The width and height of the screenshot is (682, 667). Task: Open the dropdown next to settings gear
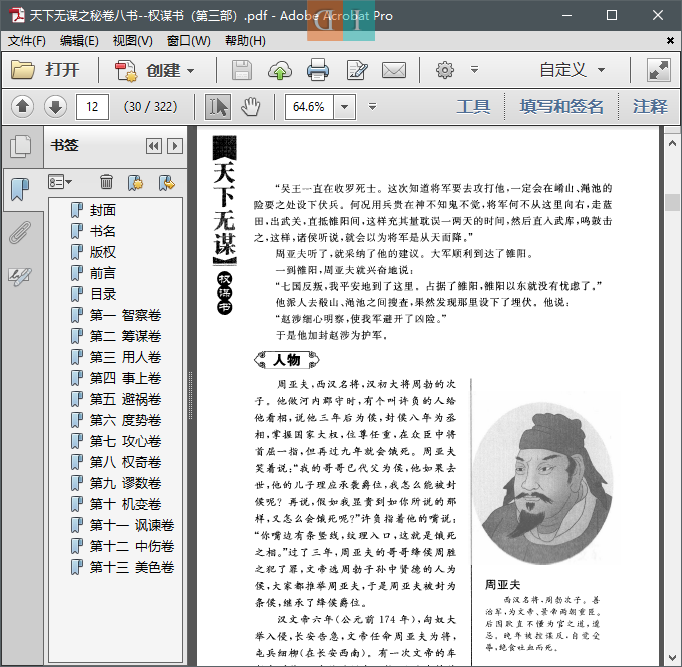coord(475,70)
